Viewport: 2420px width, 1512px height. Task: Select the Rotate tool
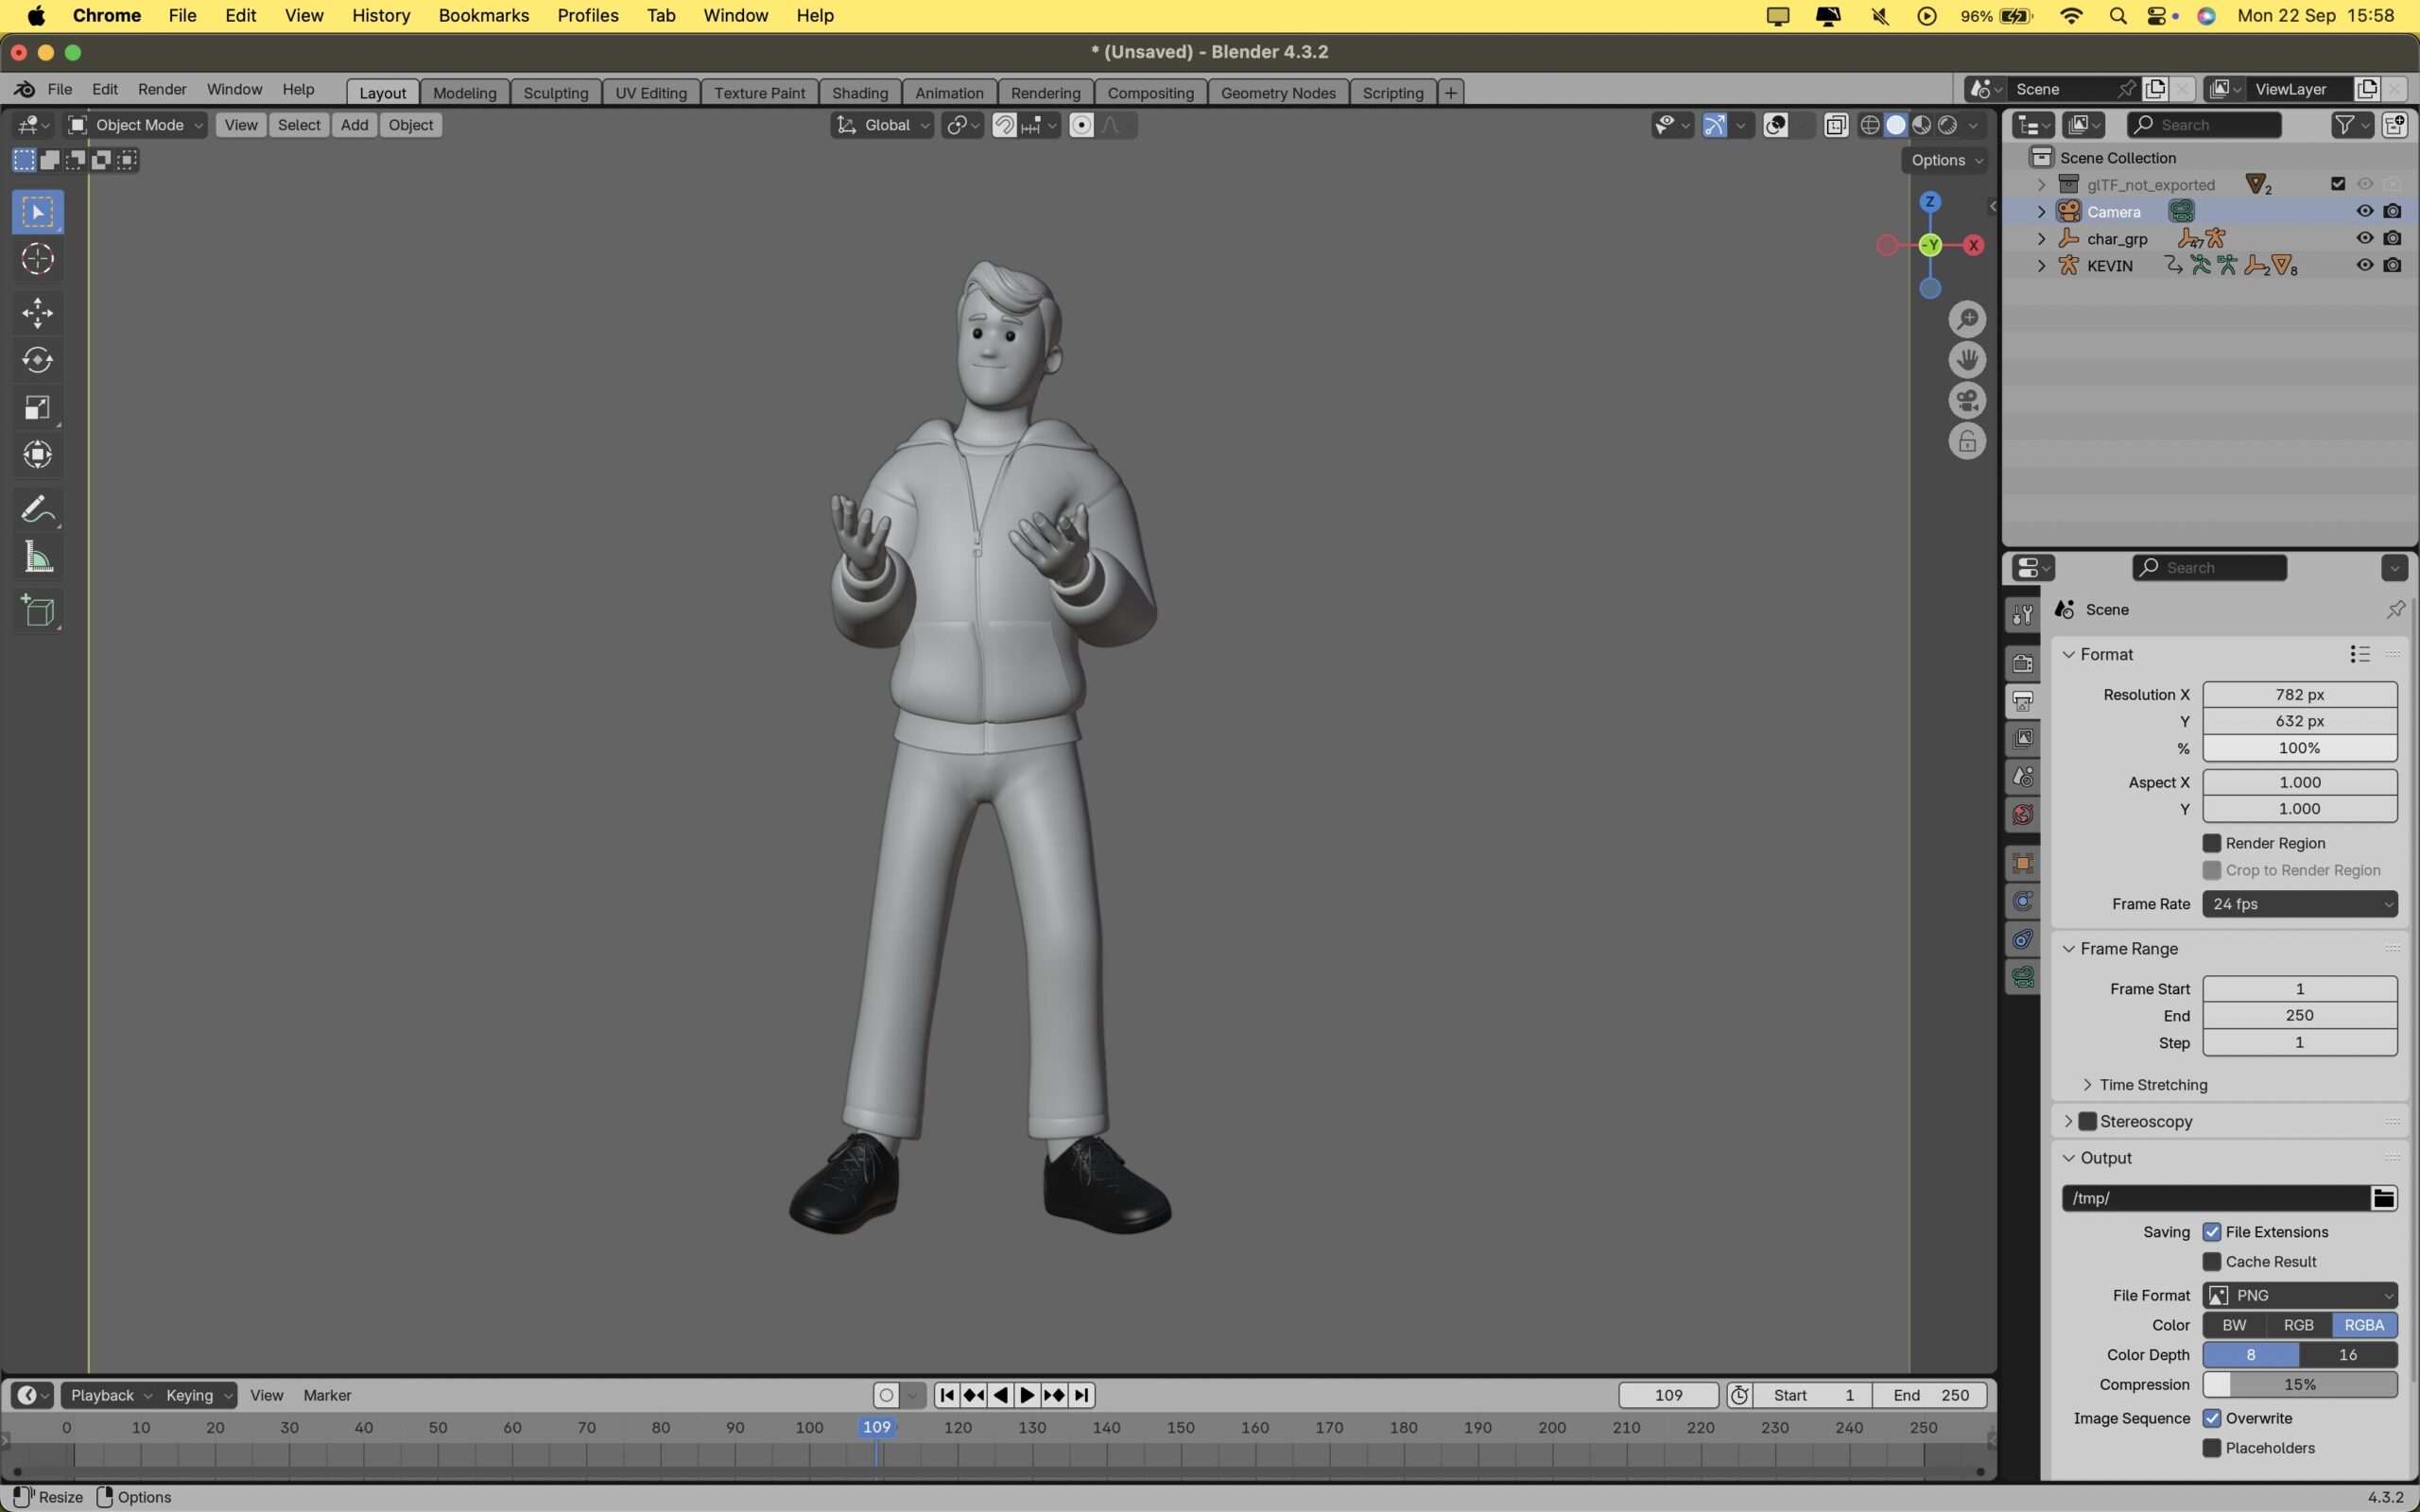click(37, 360)
